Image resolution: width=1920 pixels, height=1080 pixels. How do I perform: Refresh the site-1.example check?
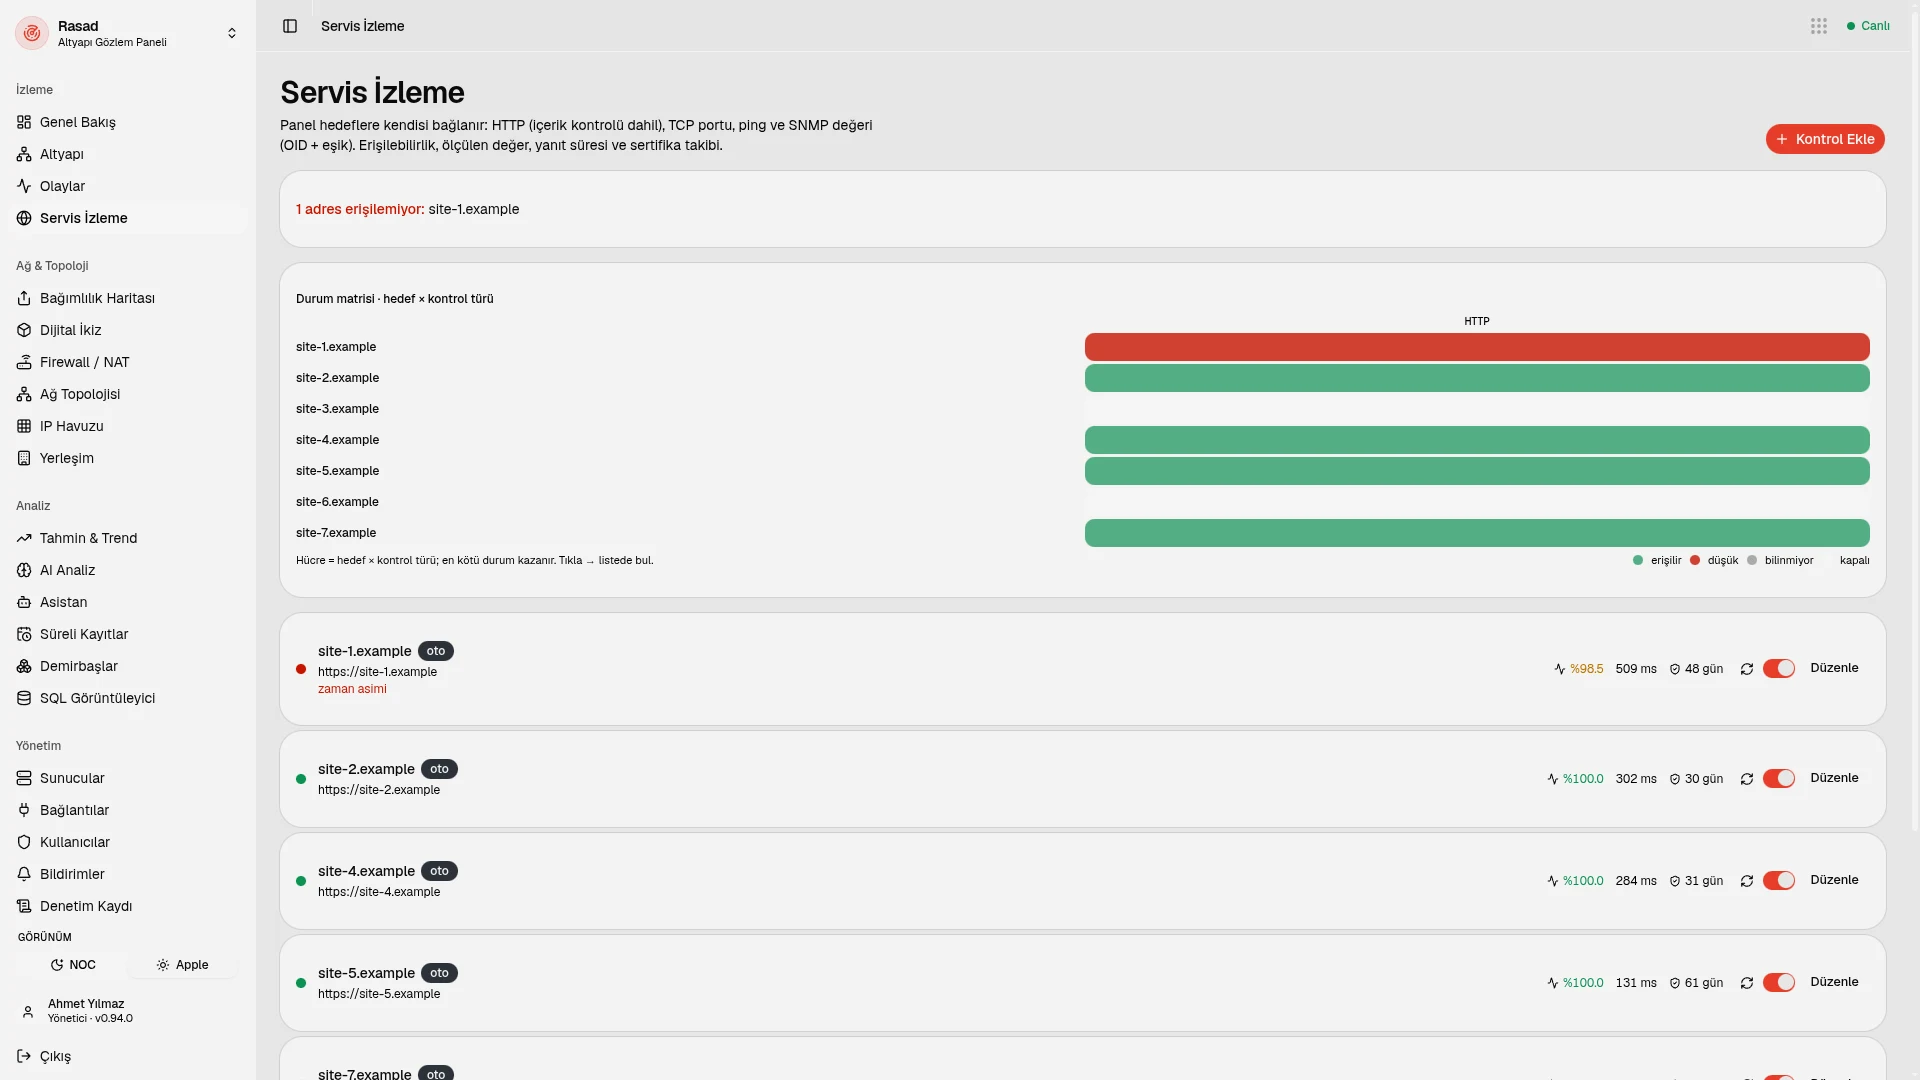pos(1747,669)
